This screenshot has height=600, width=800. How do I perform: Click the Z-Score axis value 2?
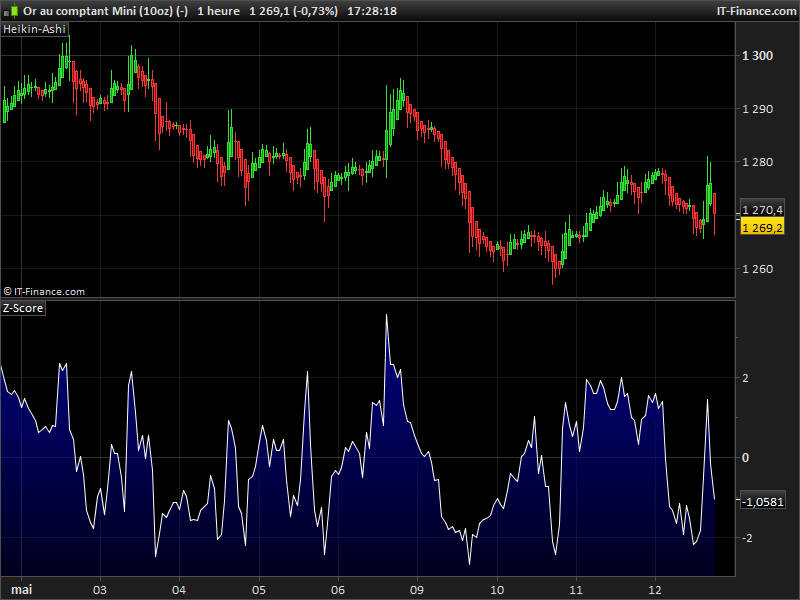point(744,378)
